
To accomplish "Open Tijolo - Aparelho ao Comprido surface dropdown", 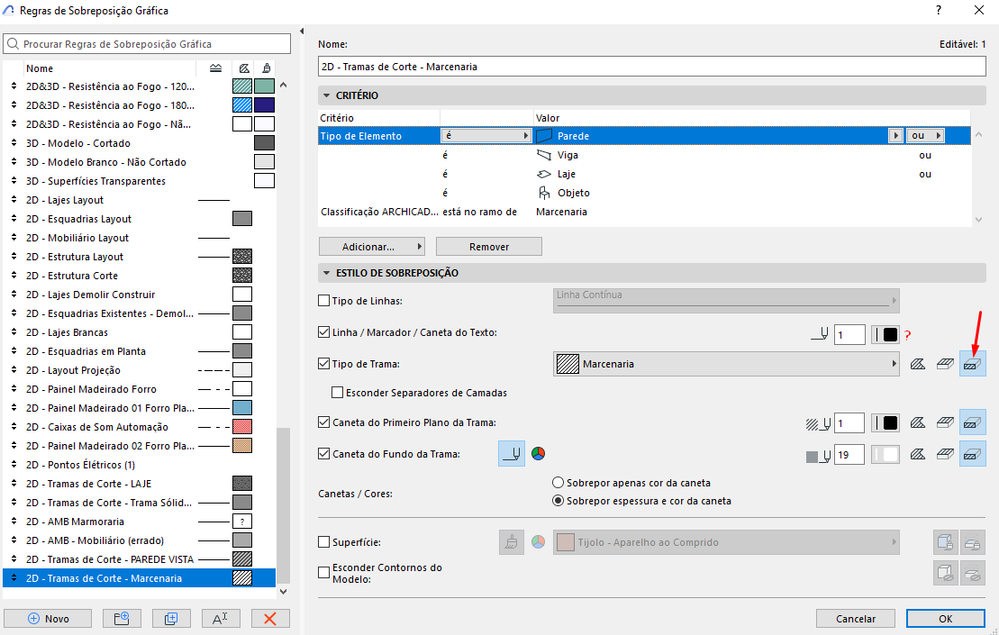I will pyautogui.click(x=726, y=543).
